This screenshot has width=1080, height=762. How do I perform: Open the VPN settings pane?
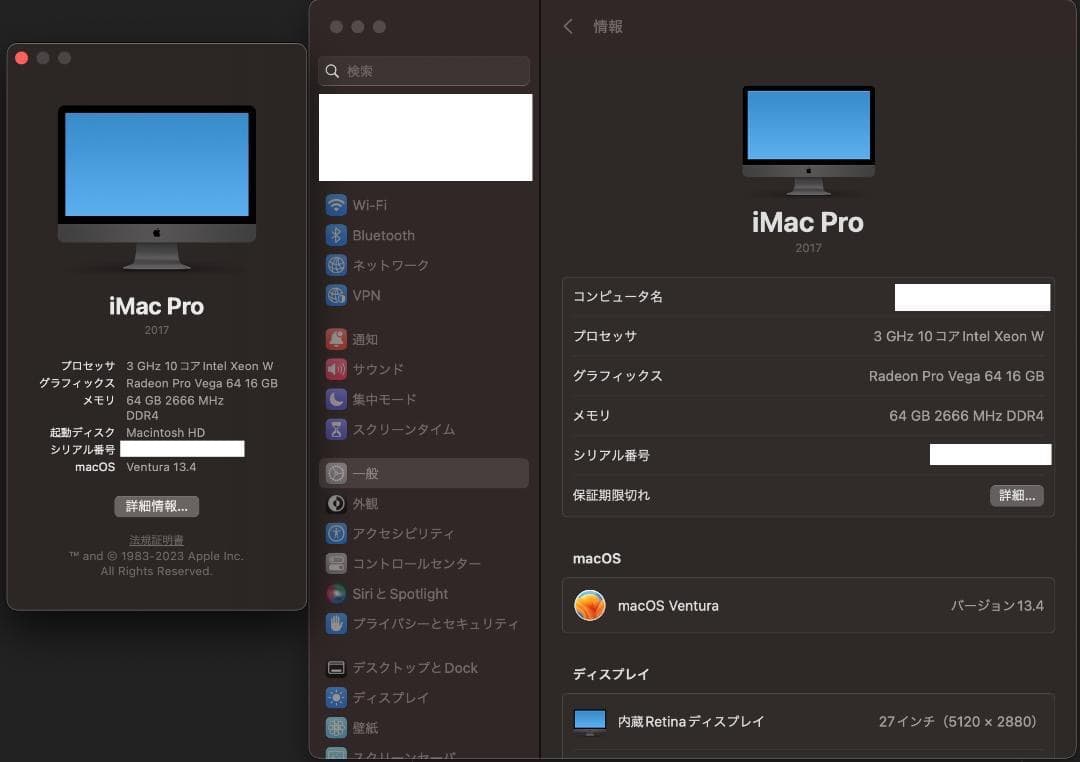pyautogui.click(x=366, y=295)
